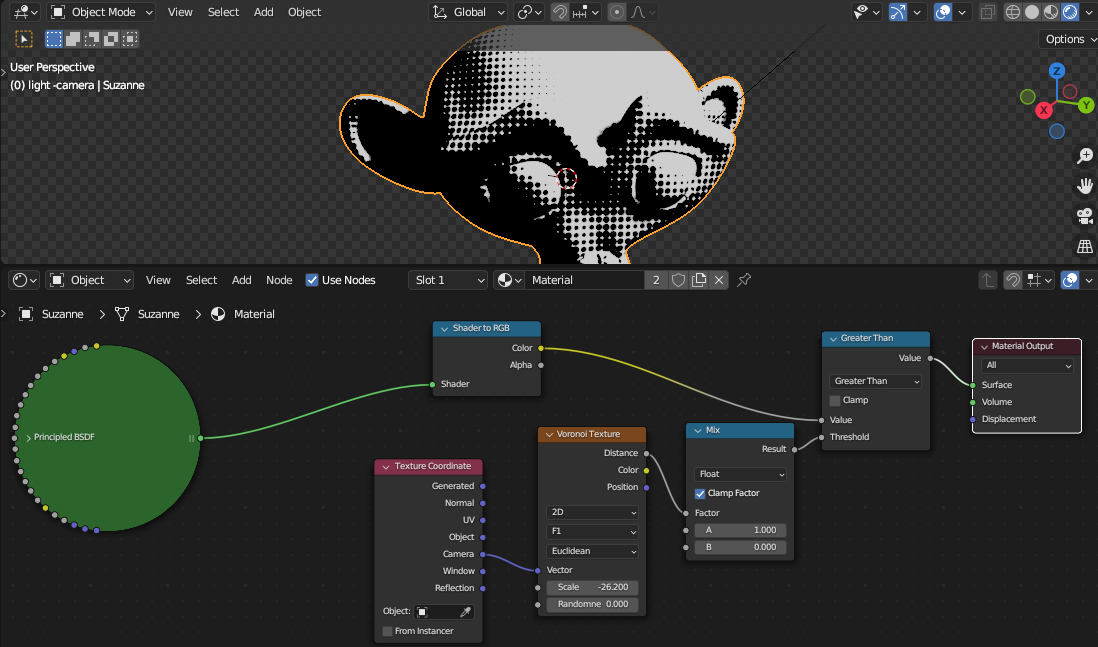The height and width of the screenshot is (647, 1098).
Task: Open object visibility and selectability options
Action: 866,12
